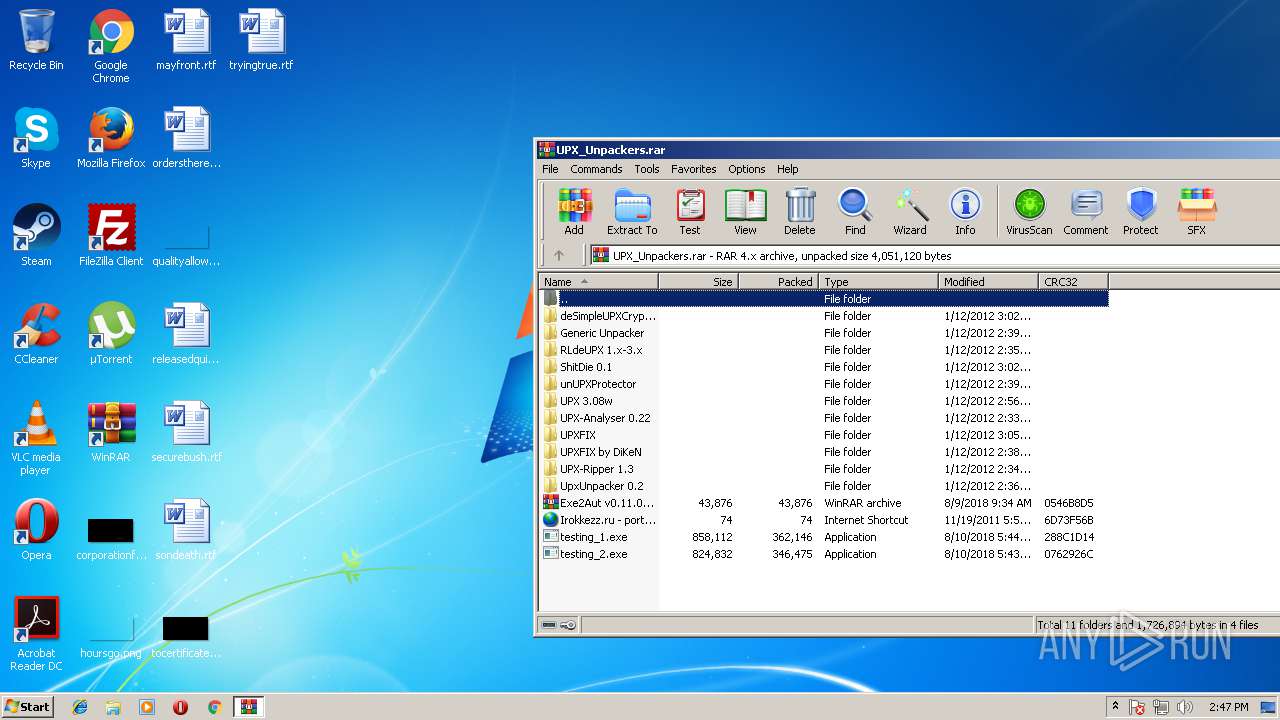Open the Wizard tool
Viewport: 1280px width, 720px height.
(910, 212)
